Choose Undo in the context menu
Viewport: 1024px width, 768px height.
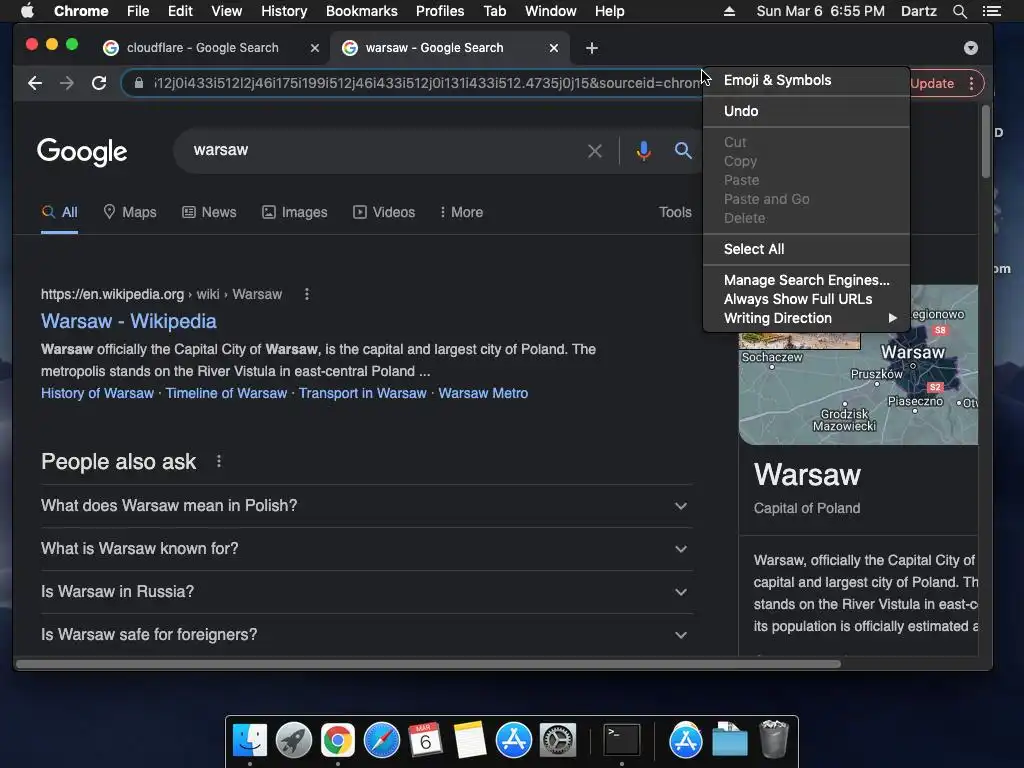click(x=807, y=111)
